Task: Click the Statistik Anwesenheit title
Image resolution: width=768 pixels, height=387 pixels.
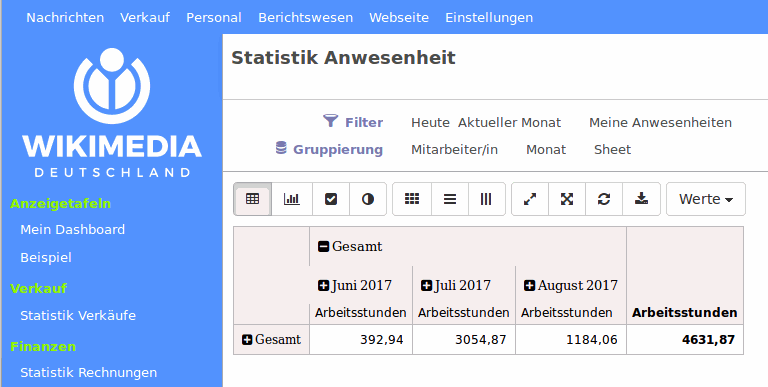Action: pos(343,58)
